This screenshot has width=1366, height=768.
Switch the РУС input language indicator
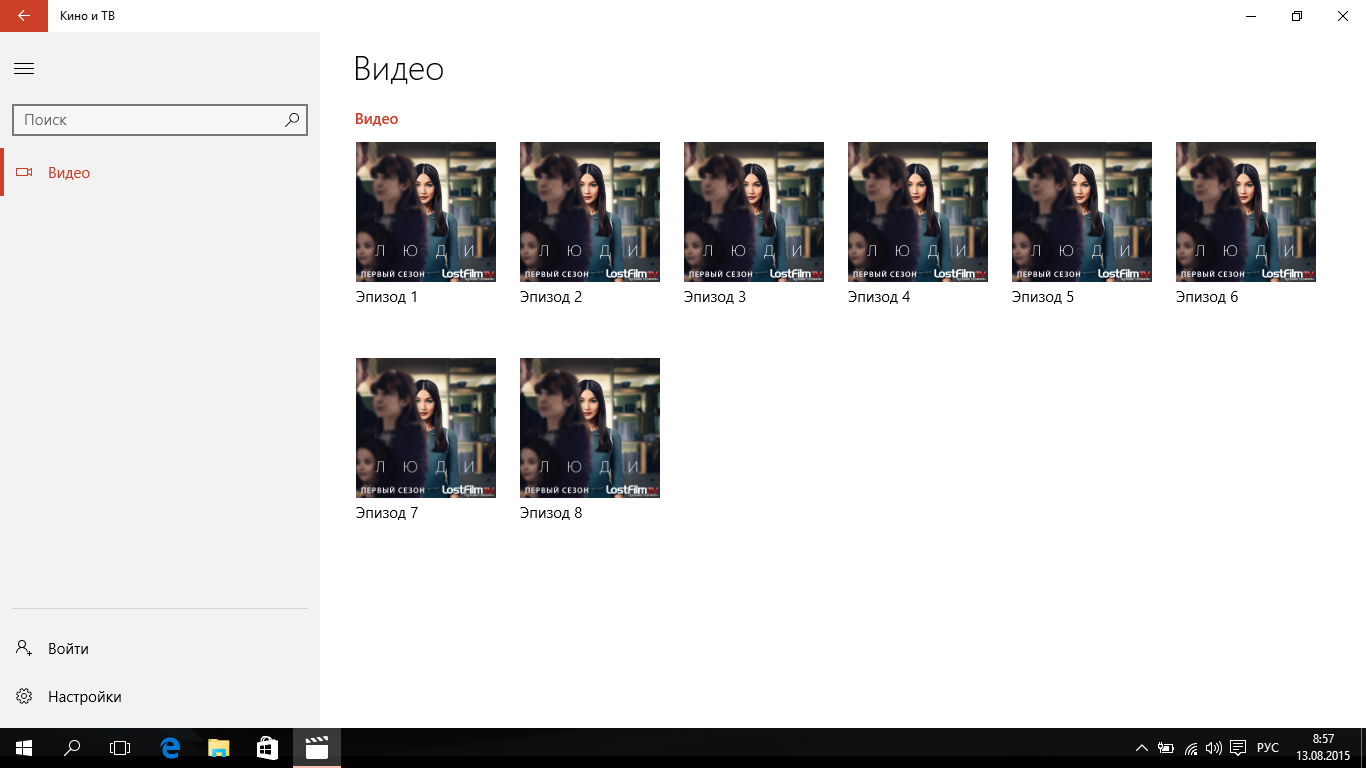pos(1268,748)
